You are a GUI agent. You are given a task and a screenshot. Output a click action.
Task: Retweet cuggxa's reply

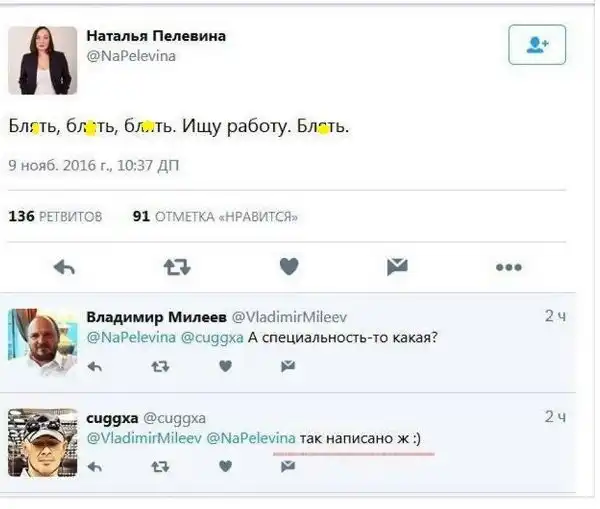point(159,465)
